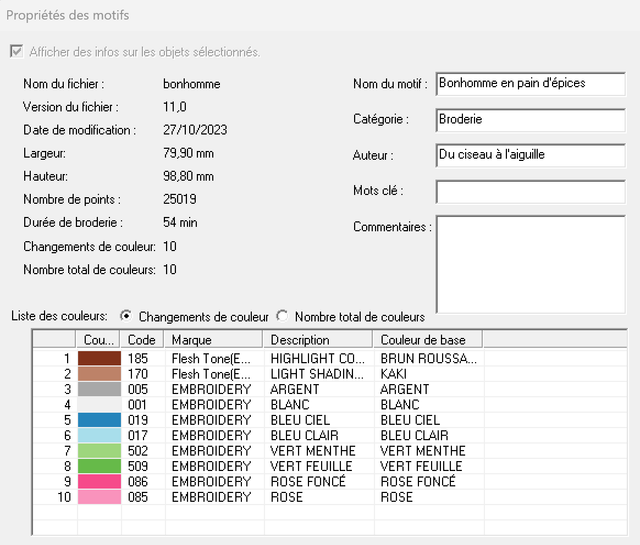Click the brown color swatch in row 1
This screenshot has height=545, width=640.
[x=98, y=358]
